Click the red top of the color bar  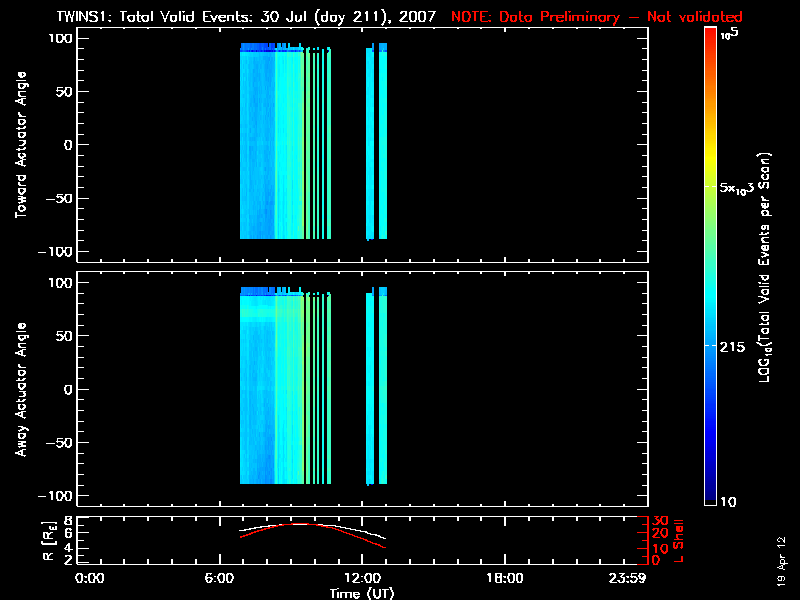pos(710,34)
